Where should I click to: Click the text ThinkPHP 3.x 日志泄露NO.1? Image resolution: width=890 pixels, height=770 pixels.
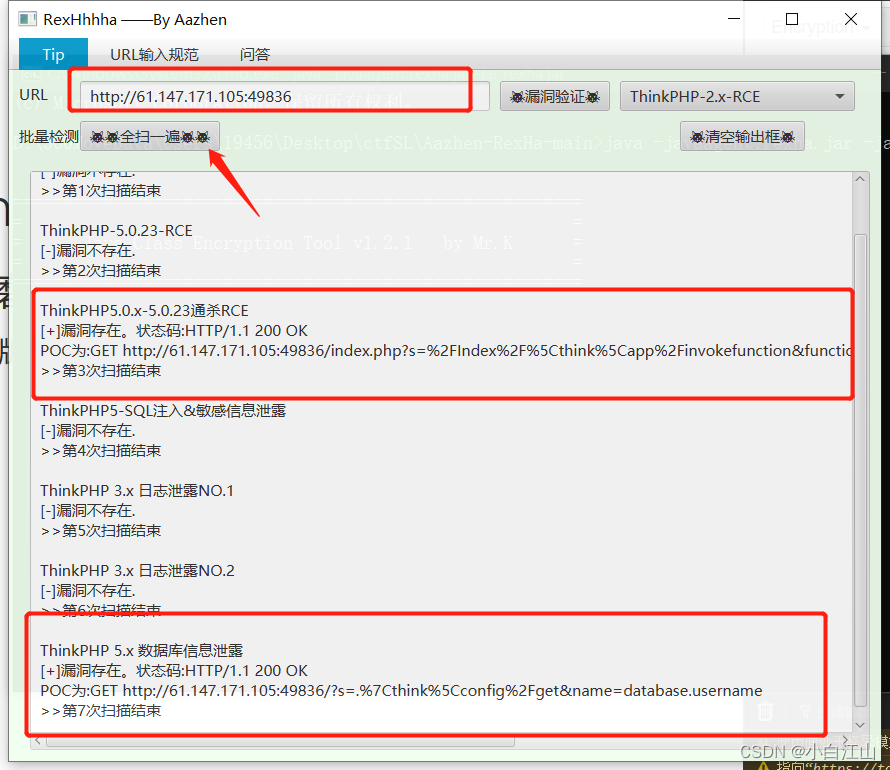[x=137, y=490]
